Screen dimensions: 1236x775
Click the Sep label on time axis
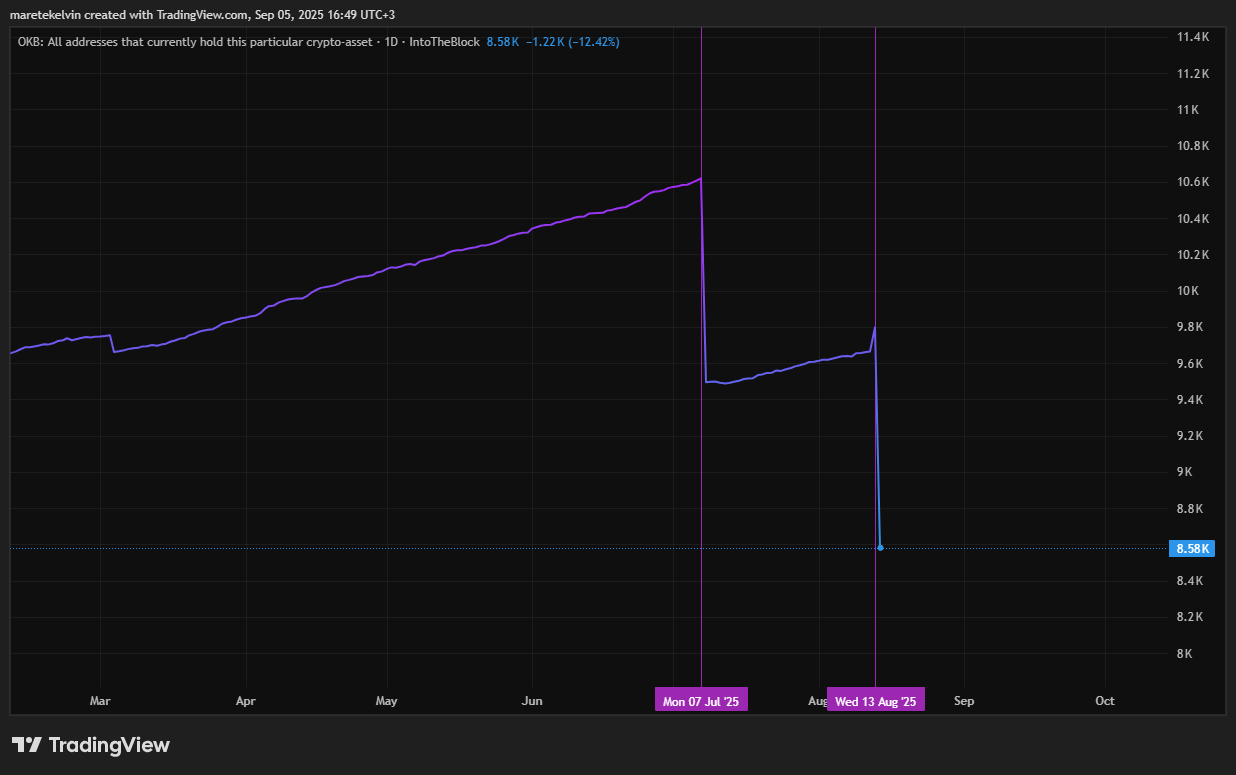point(964,701)
